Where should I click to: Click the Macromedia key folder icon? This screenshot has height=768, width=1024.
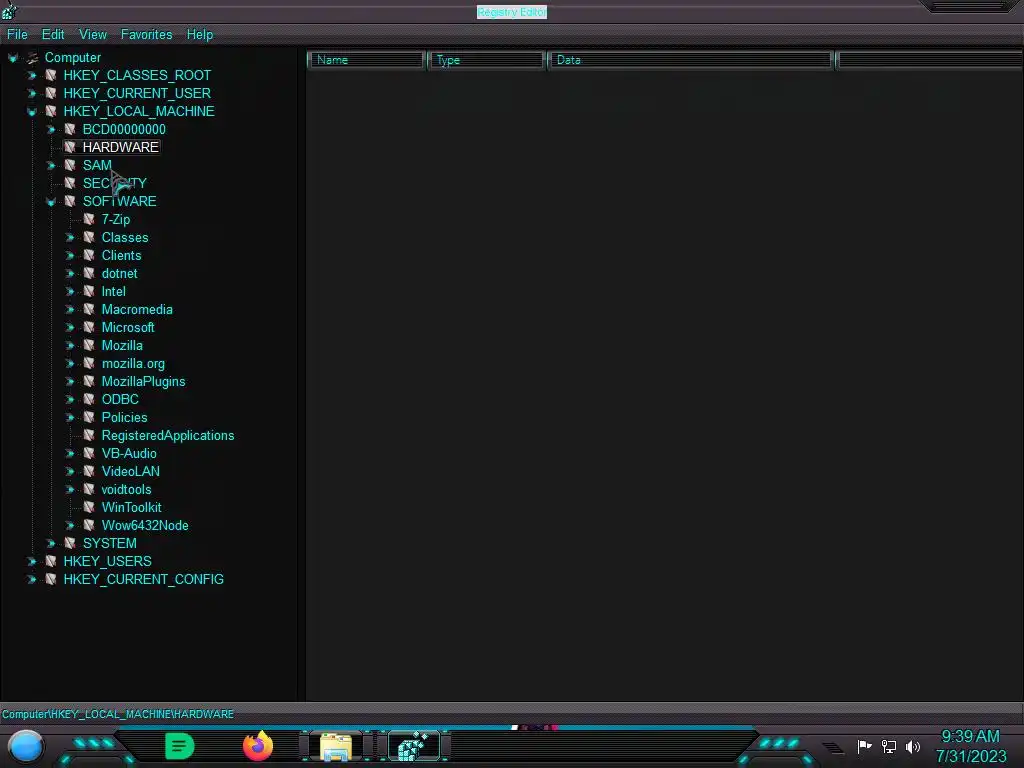tap(89, 310)
